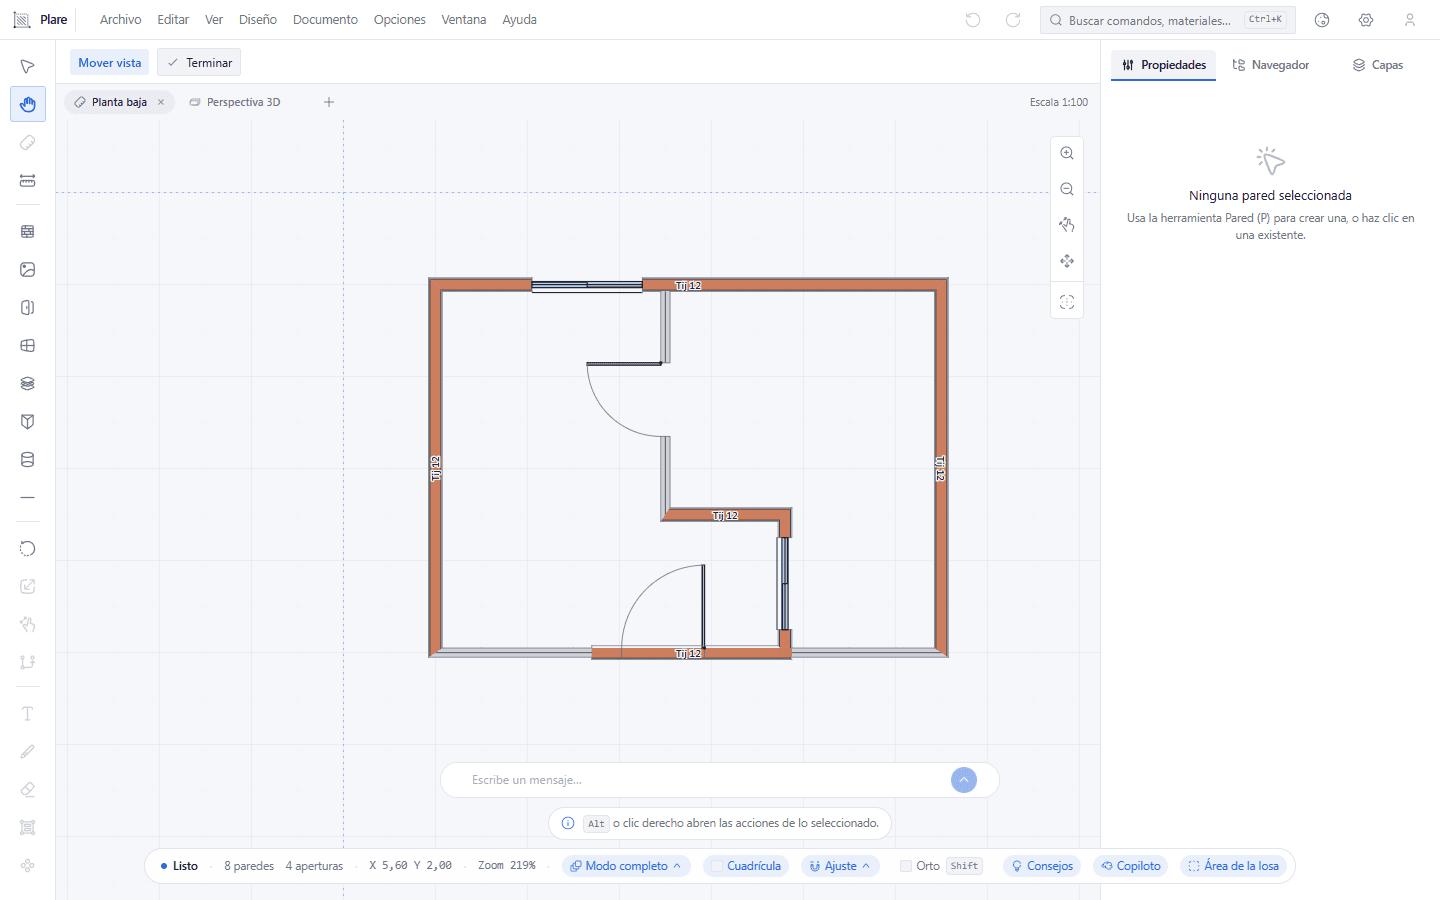Click the zoom out magnifier
The image size is (1440, 900).
pyautogui.click(x=1067, y=189)
